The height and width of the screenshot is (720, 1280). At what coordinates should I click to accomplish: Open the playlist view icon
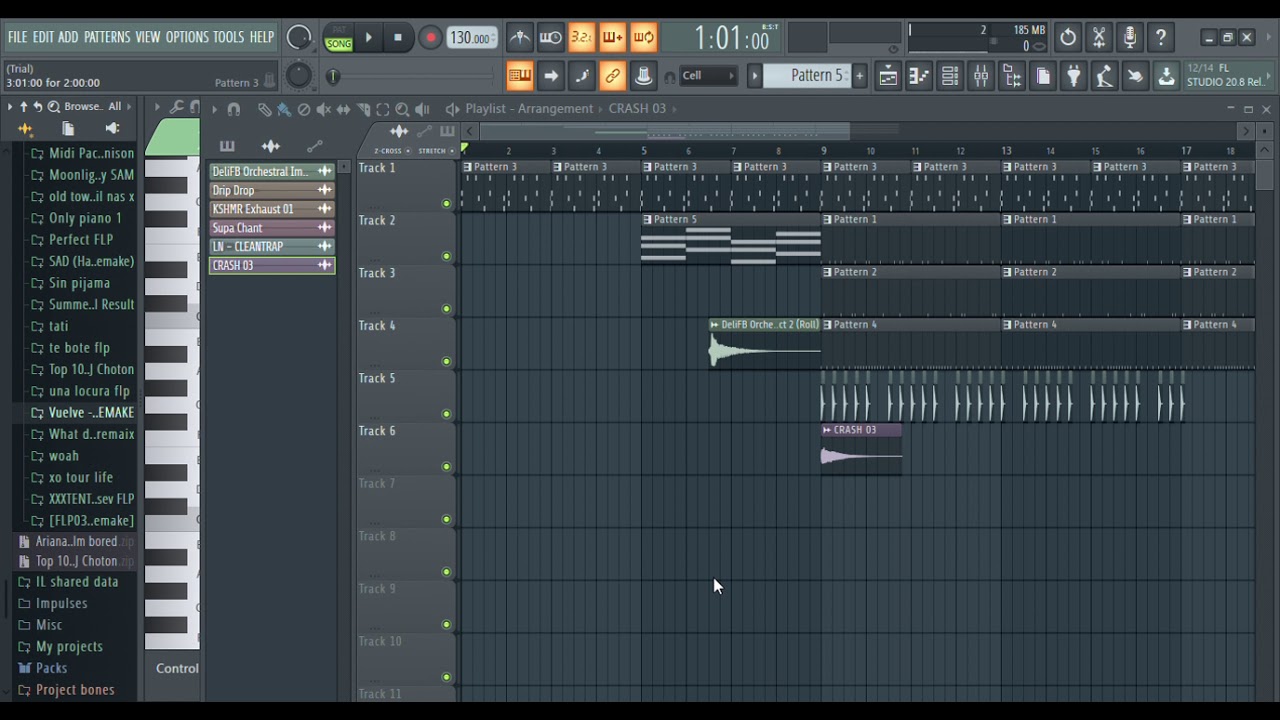887,76
